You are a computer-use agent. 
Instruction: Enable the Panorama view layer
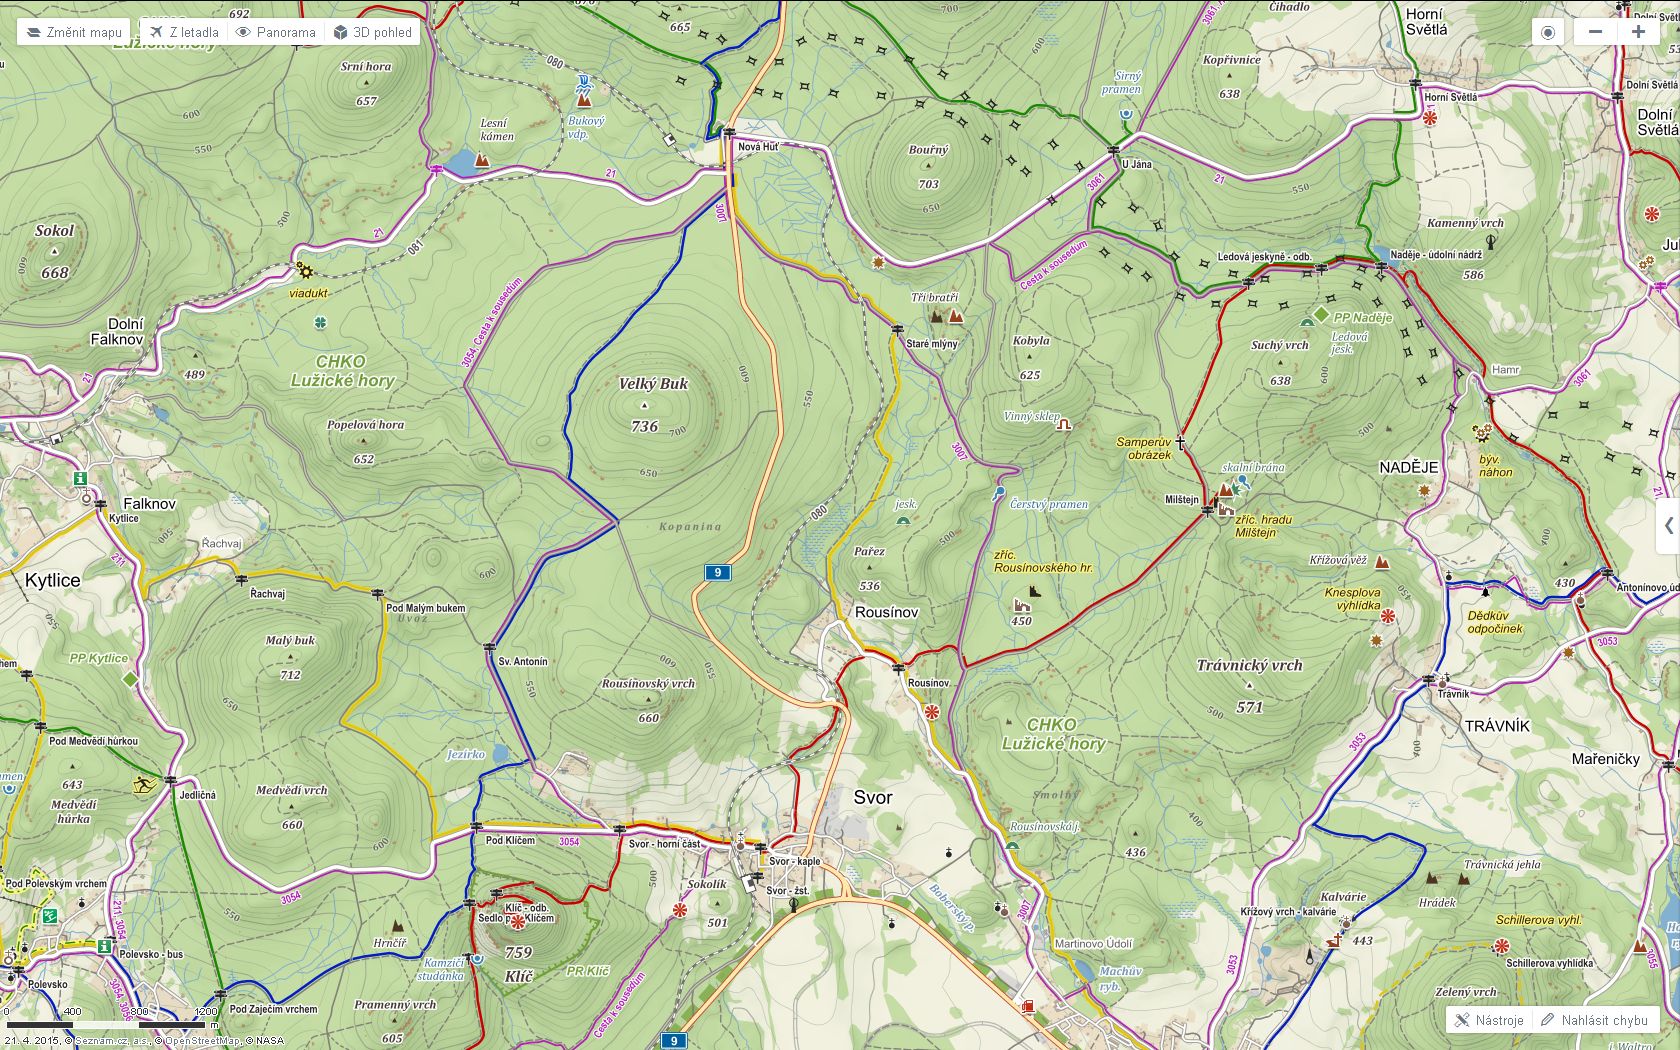(276, 32)
